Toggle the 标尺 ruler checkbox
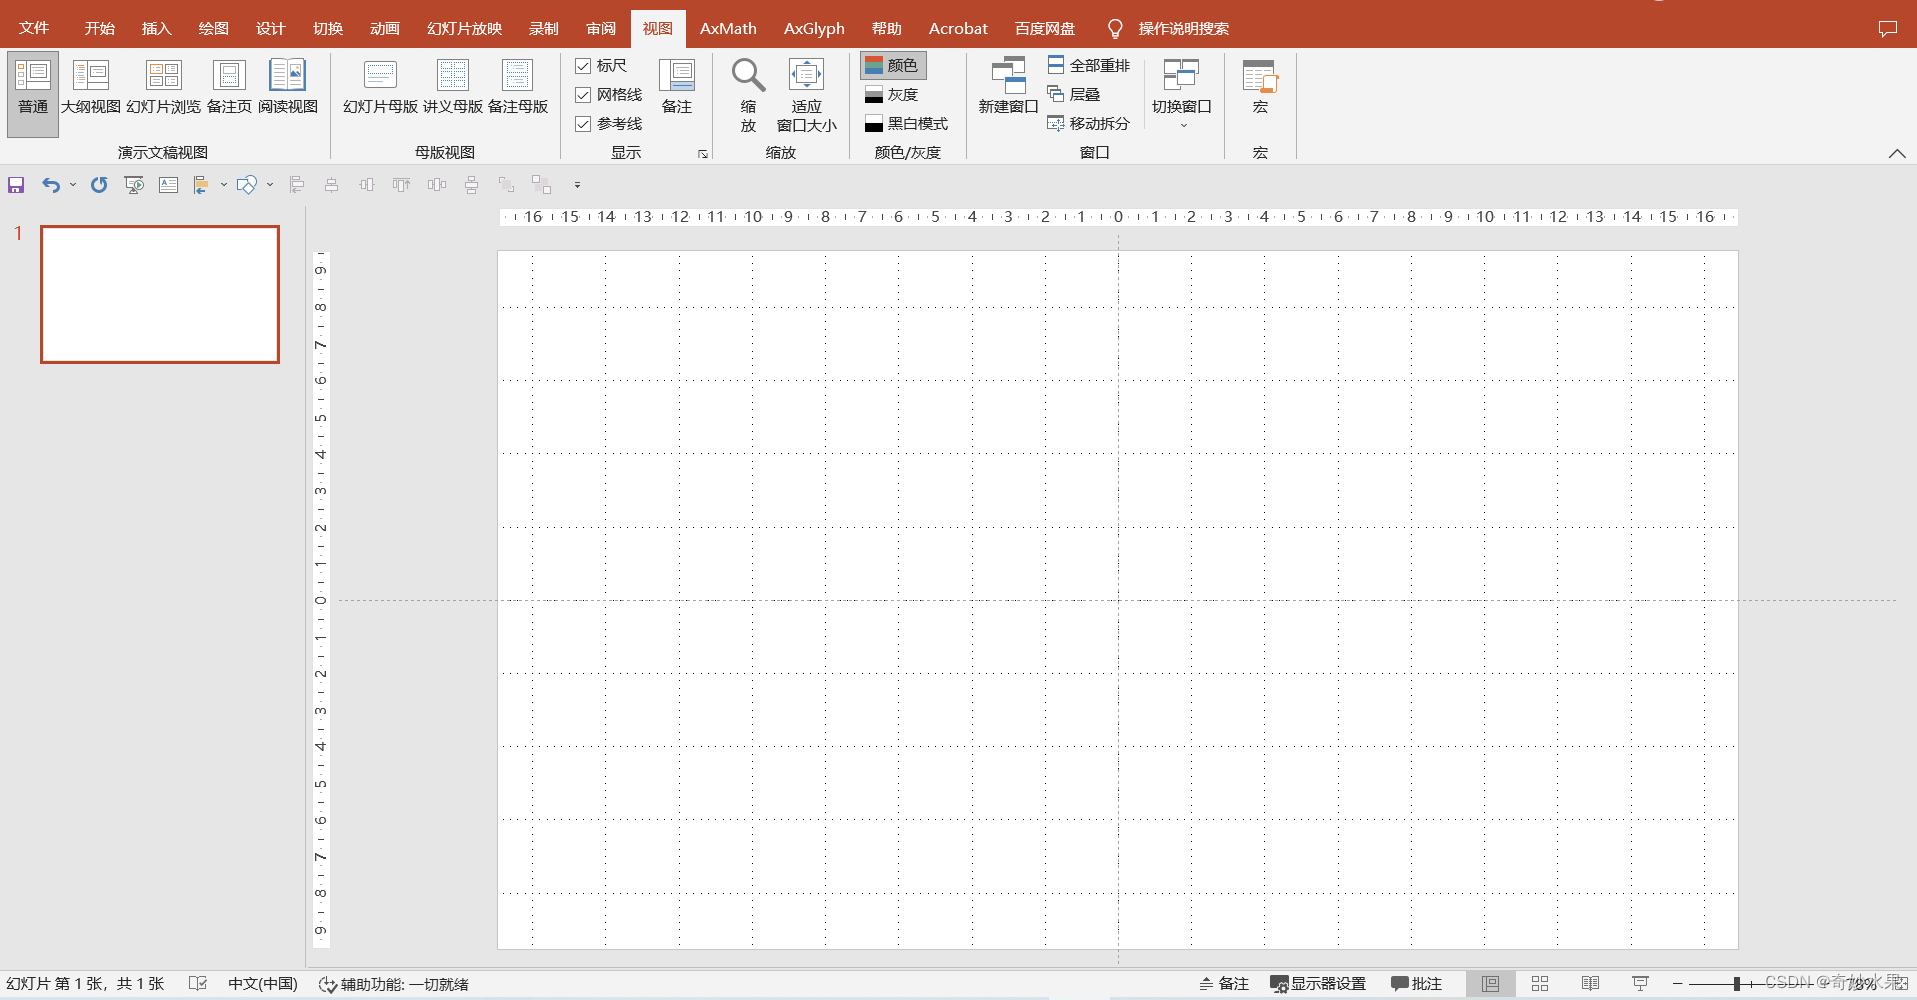1917x1000 pixels. pos(583,66)
